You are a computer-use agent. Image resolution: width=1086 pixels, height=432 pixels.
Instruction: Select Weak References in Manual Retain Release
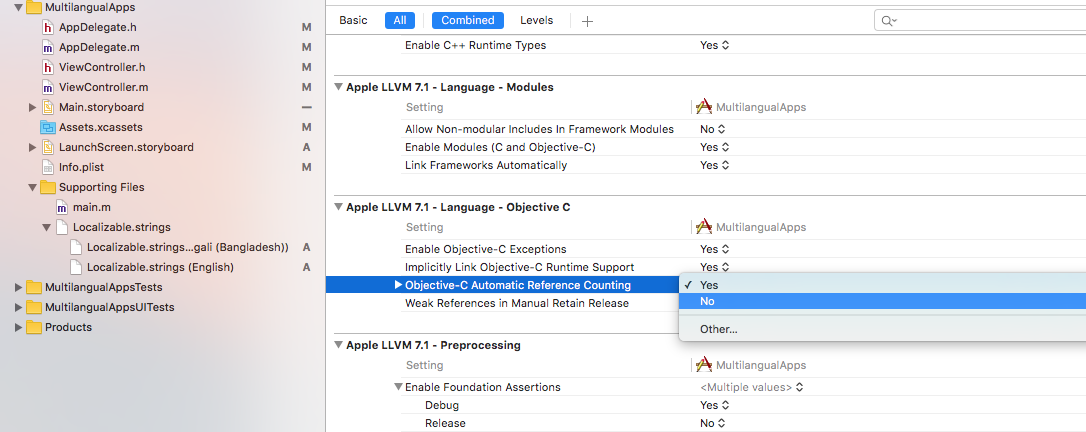coord(517,303)
